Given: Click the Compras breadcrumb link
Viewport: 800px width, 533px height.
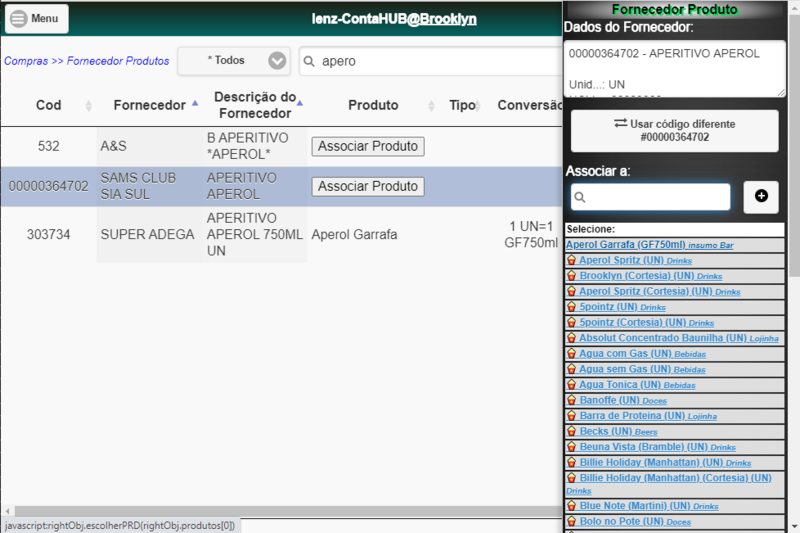Looking at the screenshot, I should pos(26,61).
